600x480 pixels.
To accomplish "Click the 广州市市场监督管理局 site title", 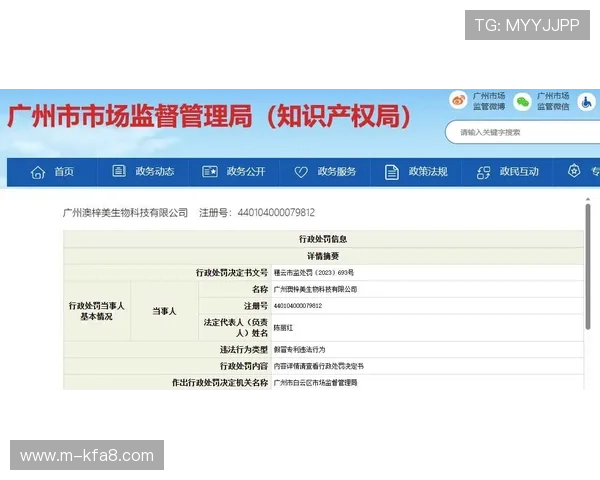I will [209, 116].
